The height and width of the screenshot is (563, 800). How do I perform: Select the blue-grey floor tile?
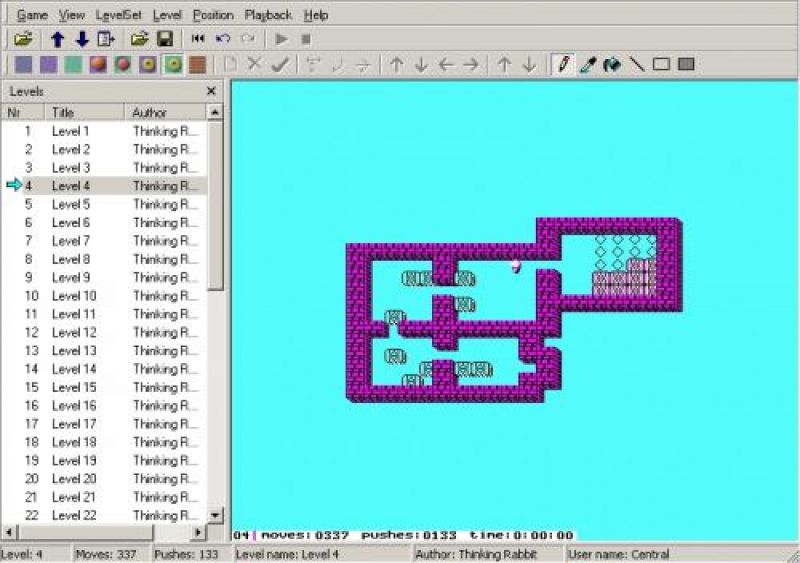[x=23, y=65]
